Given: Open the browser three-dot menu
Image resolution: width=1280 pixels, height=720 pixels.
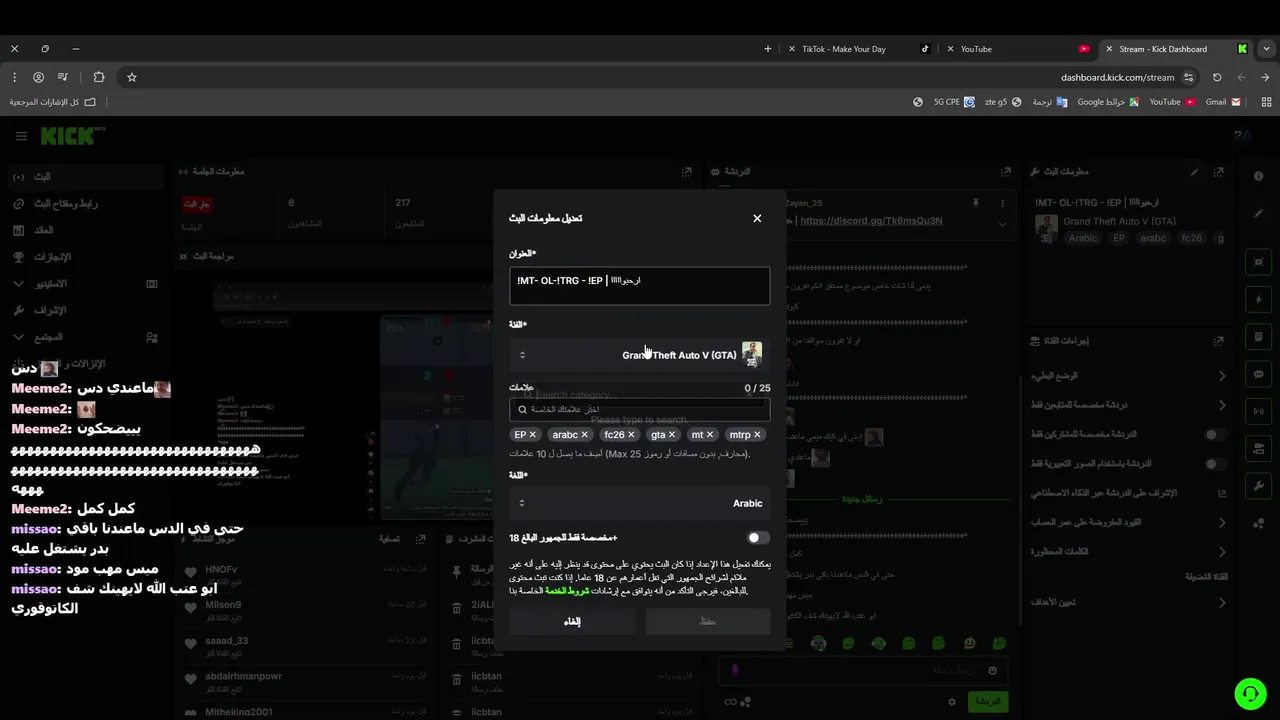Looking at the screenshot, I should tap(14, 77).
